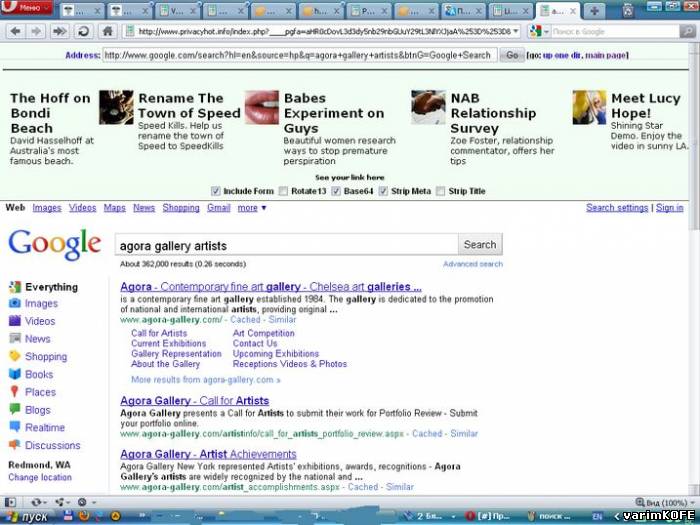
Task: Click the Places pin icon in sidebar
Action: (15, 392)
